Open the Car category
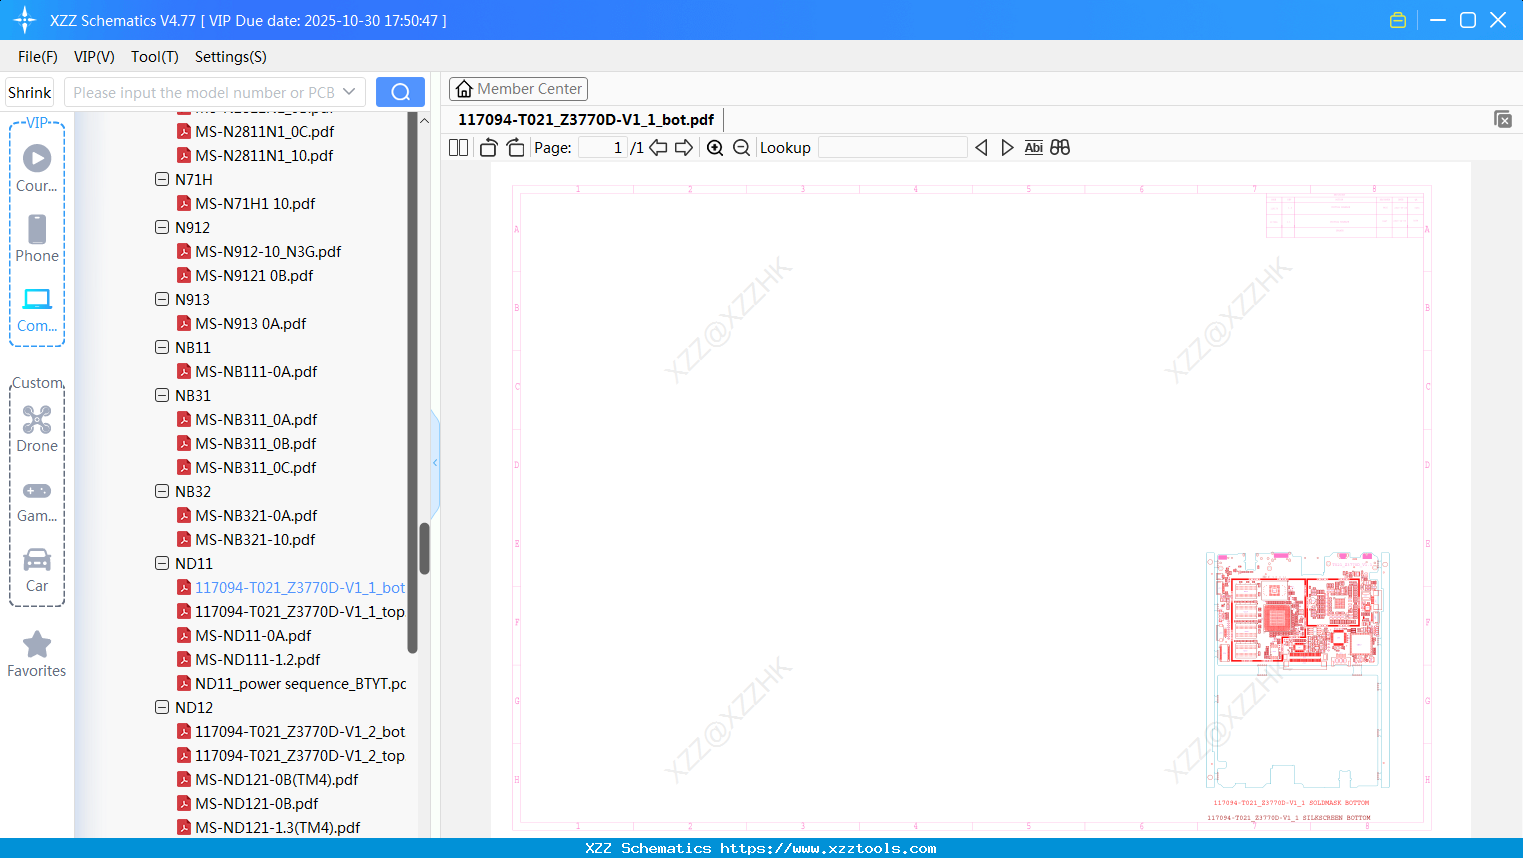 coord(37,559)
